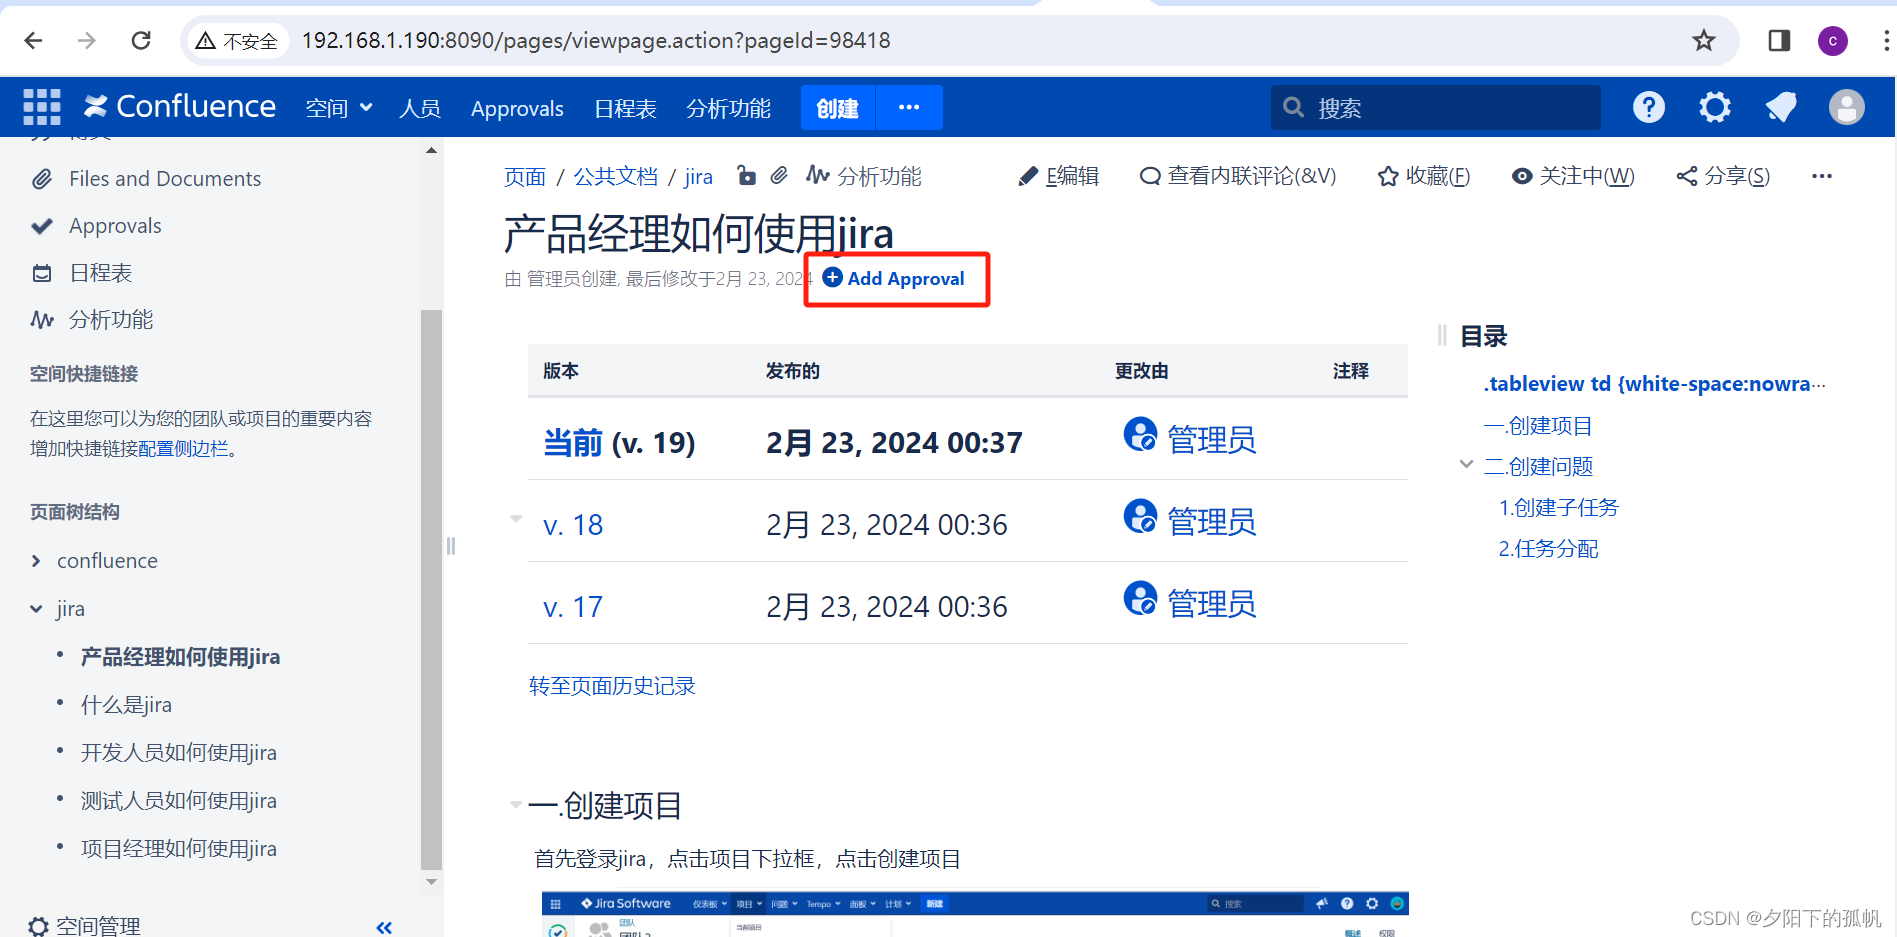
Task: Collapse sidebar with double chevron icon
Action: 384,927
